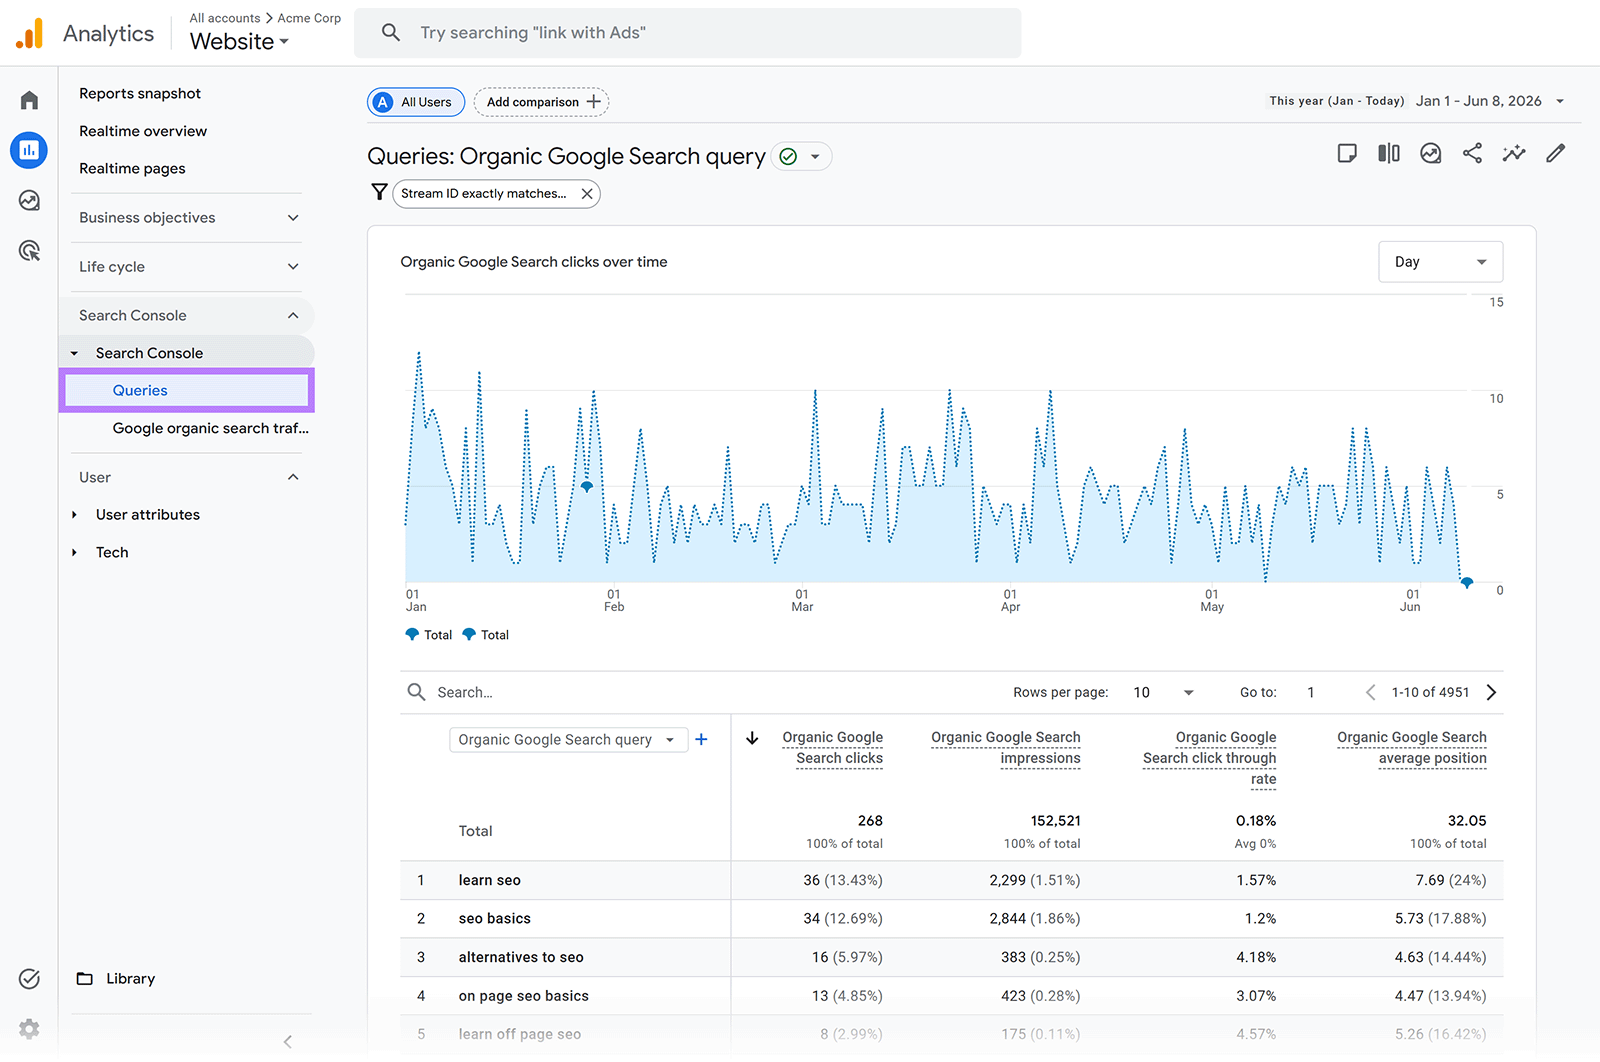Click the search magnifier icon in top bar
This screenshot has height=1062, width=1600.
tap(391, 33)
